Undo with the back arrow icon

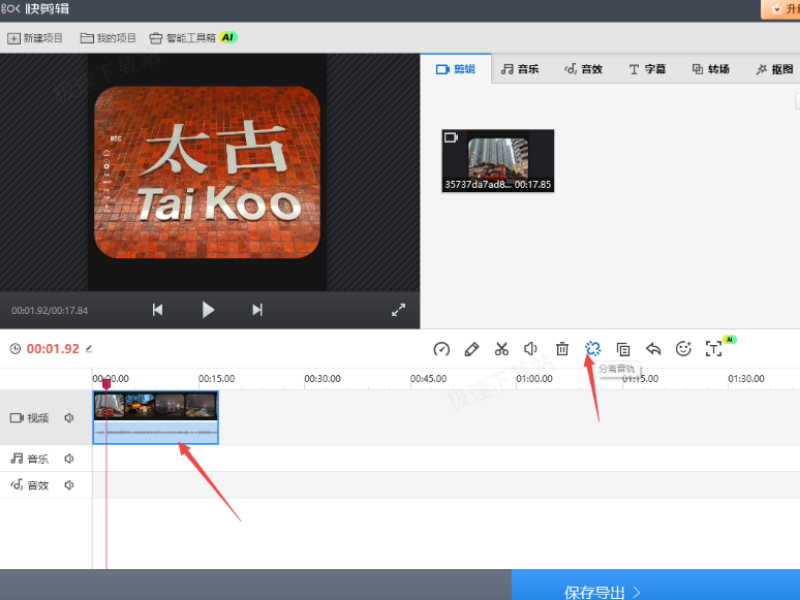653,349
